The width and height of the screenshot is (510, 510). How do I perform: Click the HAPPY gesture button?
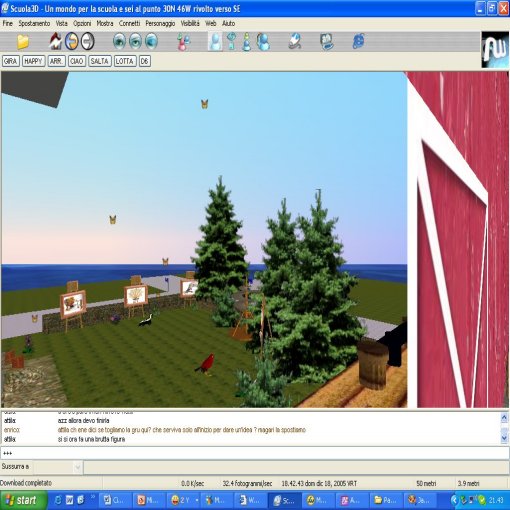34,61
